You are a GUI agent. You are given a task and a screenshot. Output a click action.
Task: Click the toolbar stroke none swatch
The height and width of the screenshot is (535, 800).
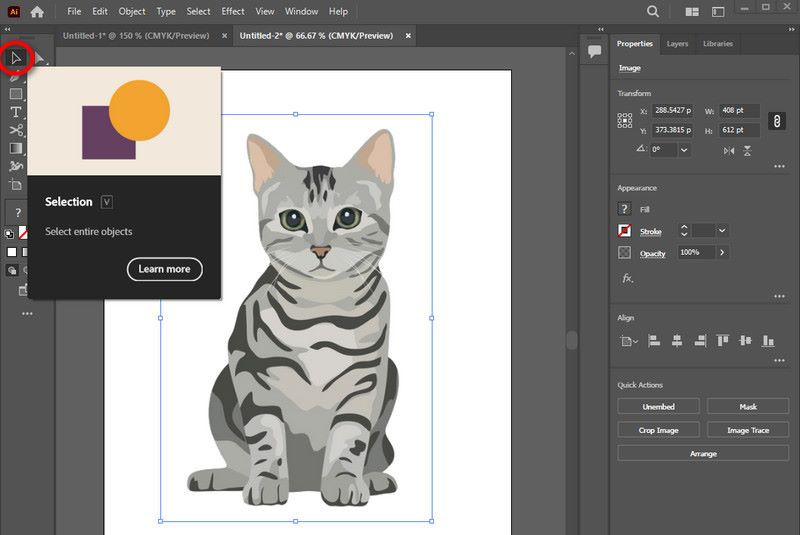pyautogui.click(x=22, y=233)
